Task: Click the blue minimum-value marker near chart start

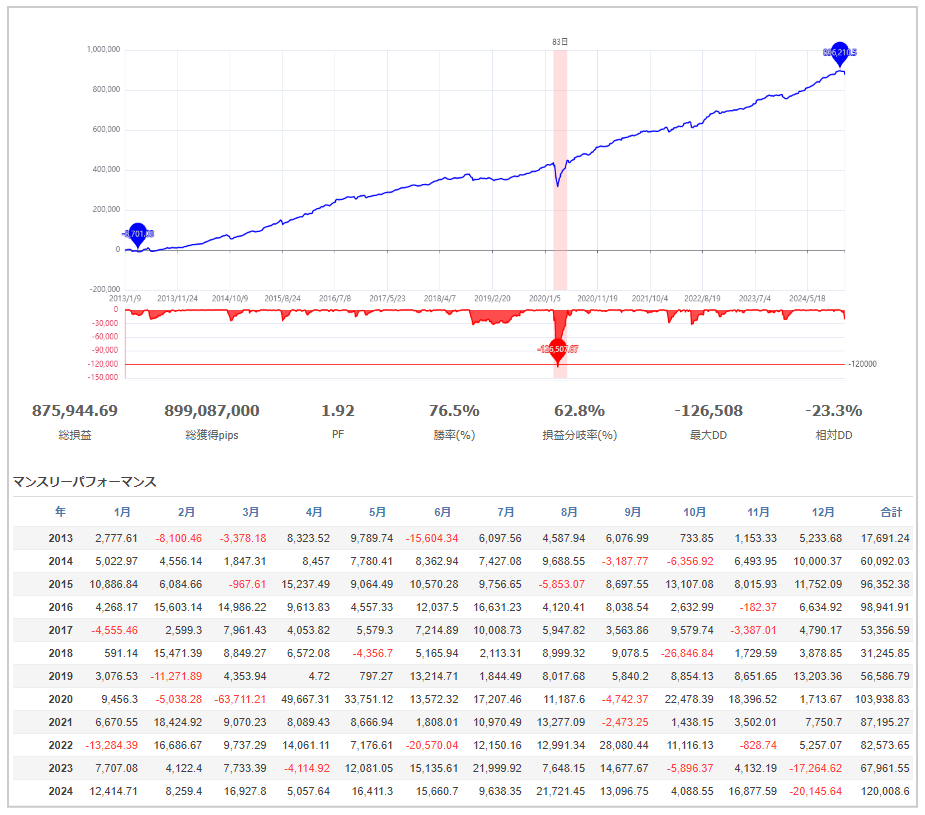Action: (137, 234)
